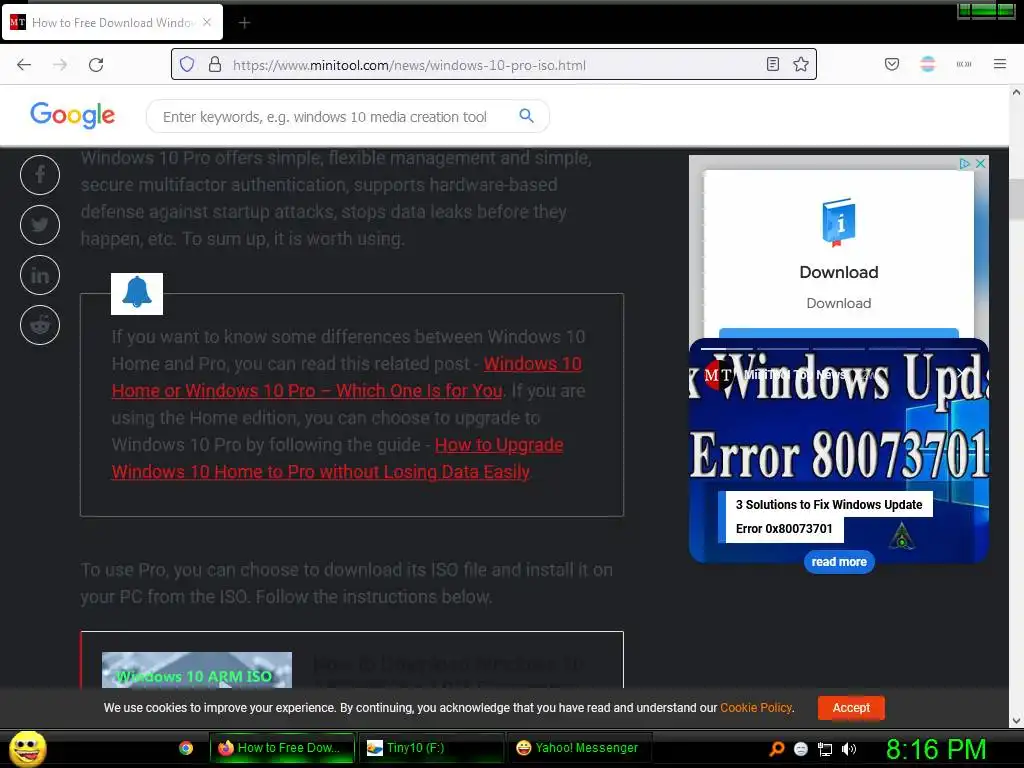Viewport: 1024px width, 768px height.
Task: Launch Chrome from the taskbar
Action: [186, 748]
